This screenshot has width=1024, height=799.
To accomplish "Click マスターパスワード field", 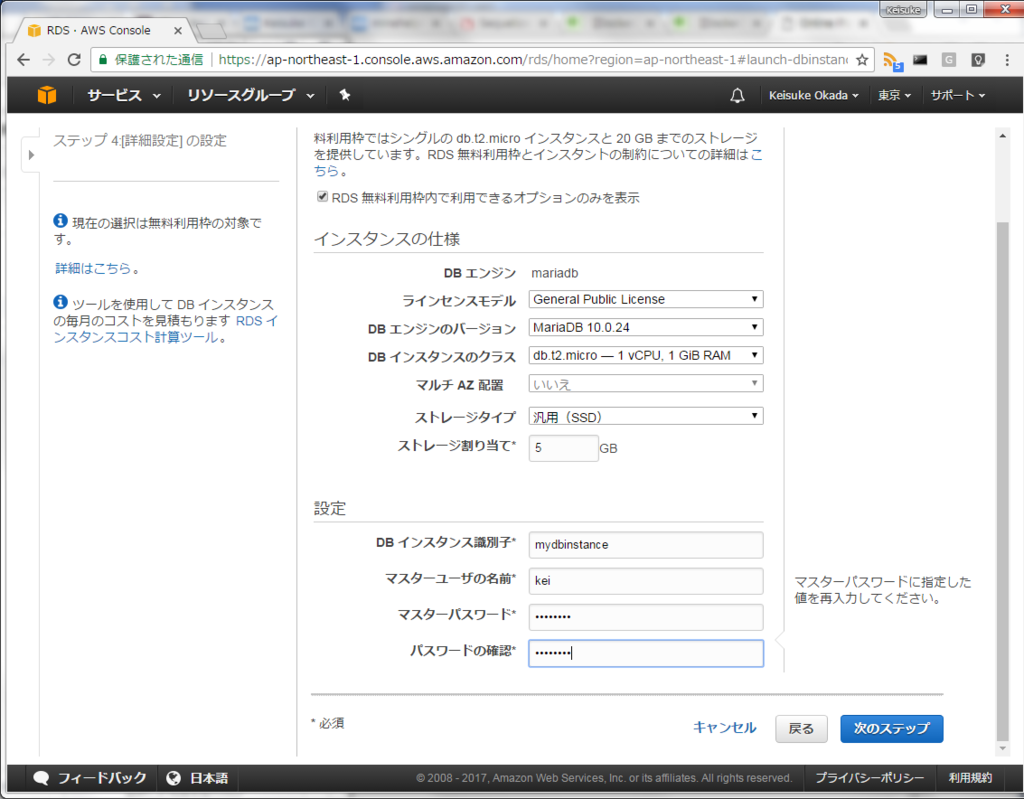I will coord(646,617).
